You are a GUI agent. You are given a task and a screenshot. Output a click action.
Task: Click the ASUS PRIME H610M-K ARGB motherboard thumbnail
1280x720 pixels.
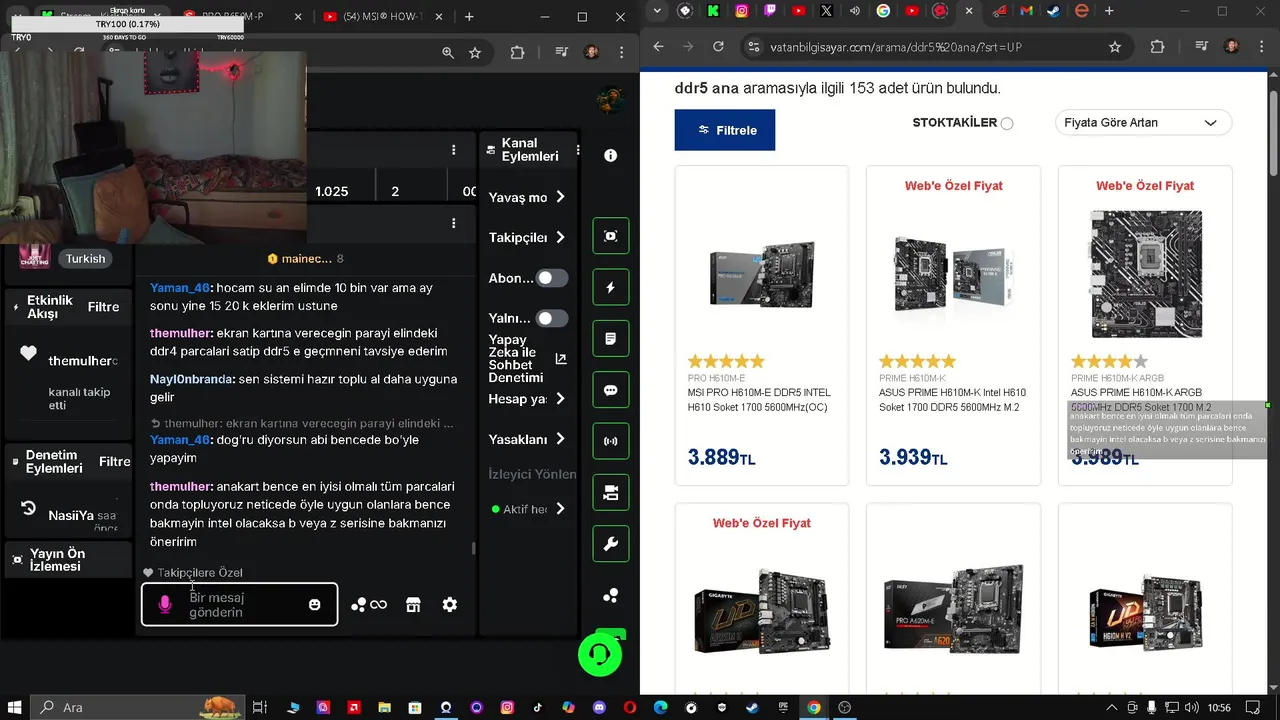pos(1146,273)
